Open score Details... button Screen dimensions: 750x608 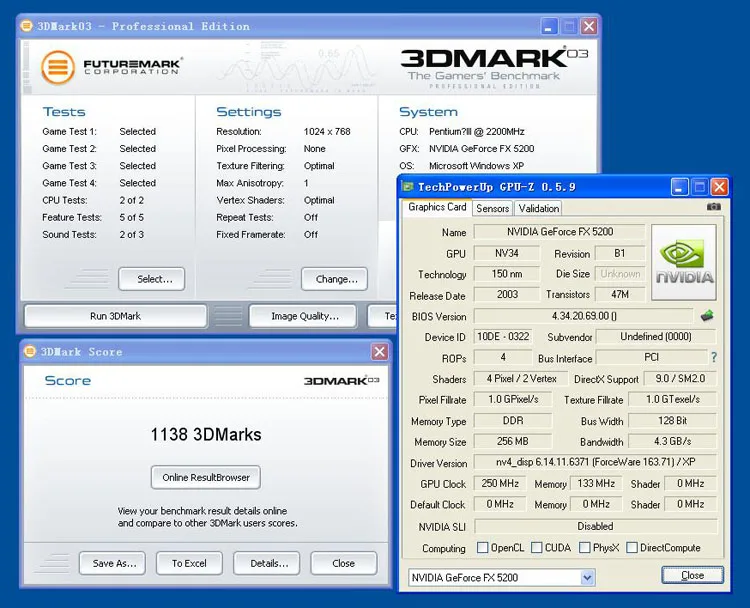pos(266,563)
